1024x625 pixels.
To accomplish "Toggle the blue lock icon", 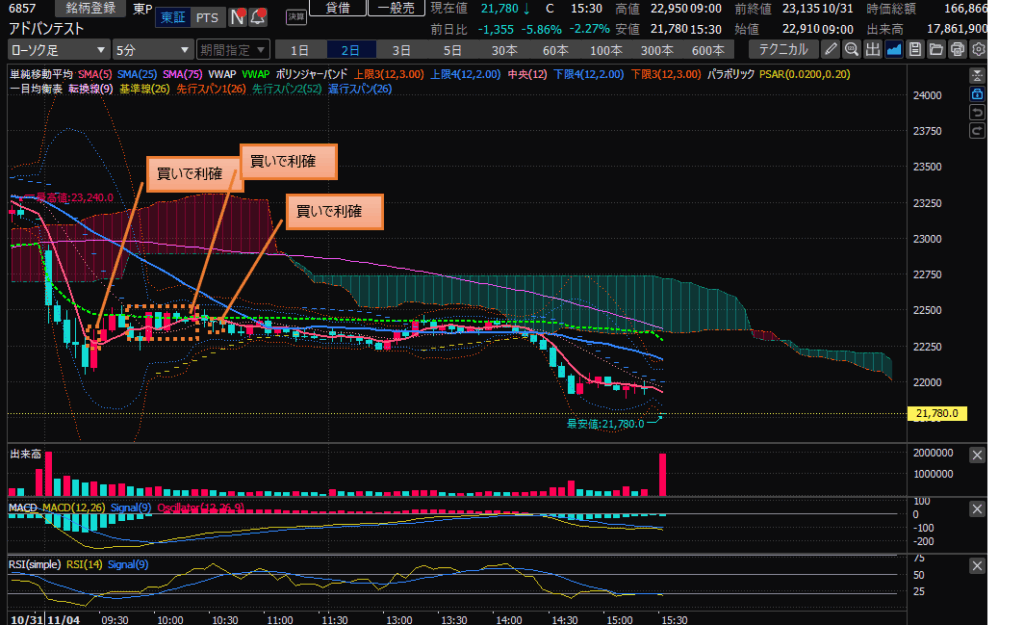I will pos(977,93).
